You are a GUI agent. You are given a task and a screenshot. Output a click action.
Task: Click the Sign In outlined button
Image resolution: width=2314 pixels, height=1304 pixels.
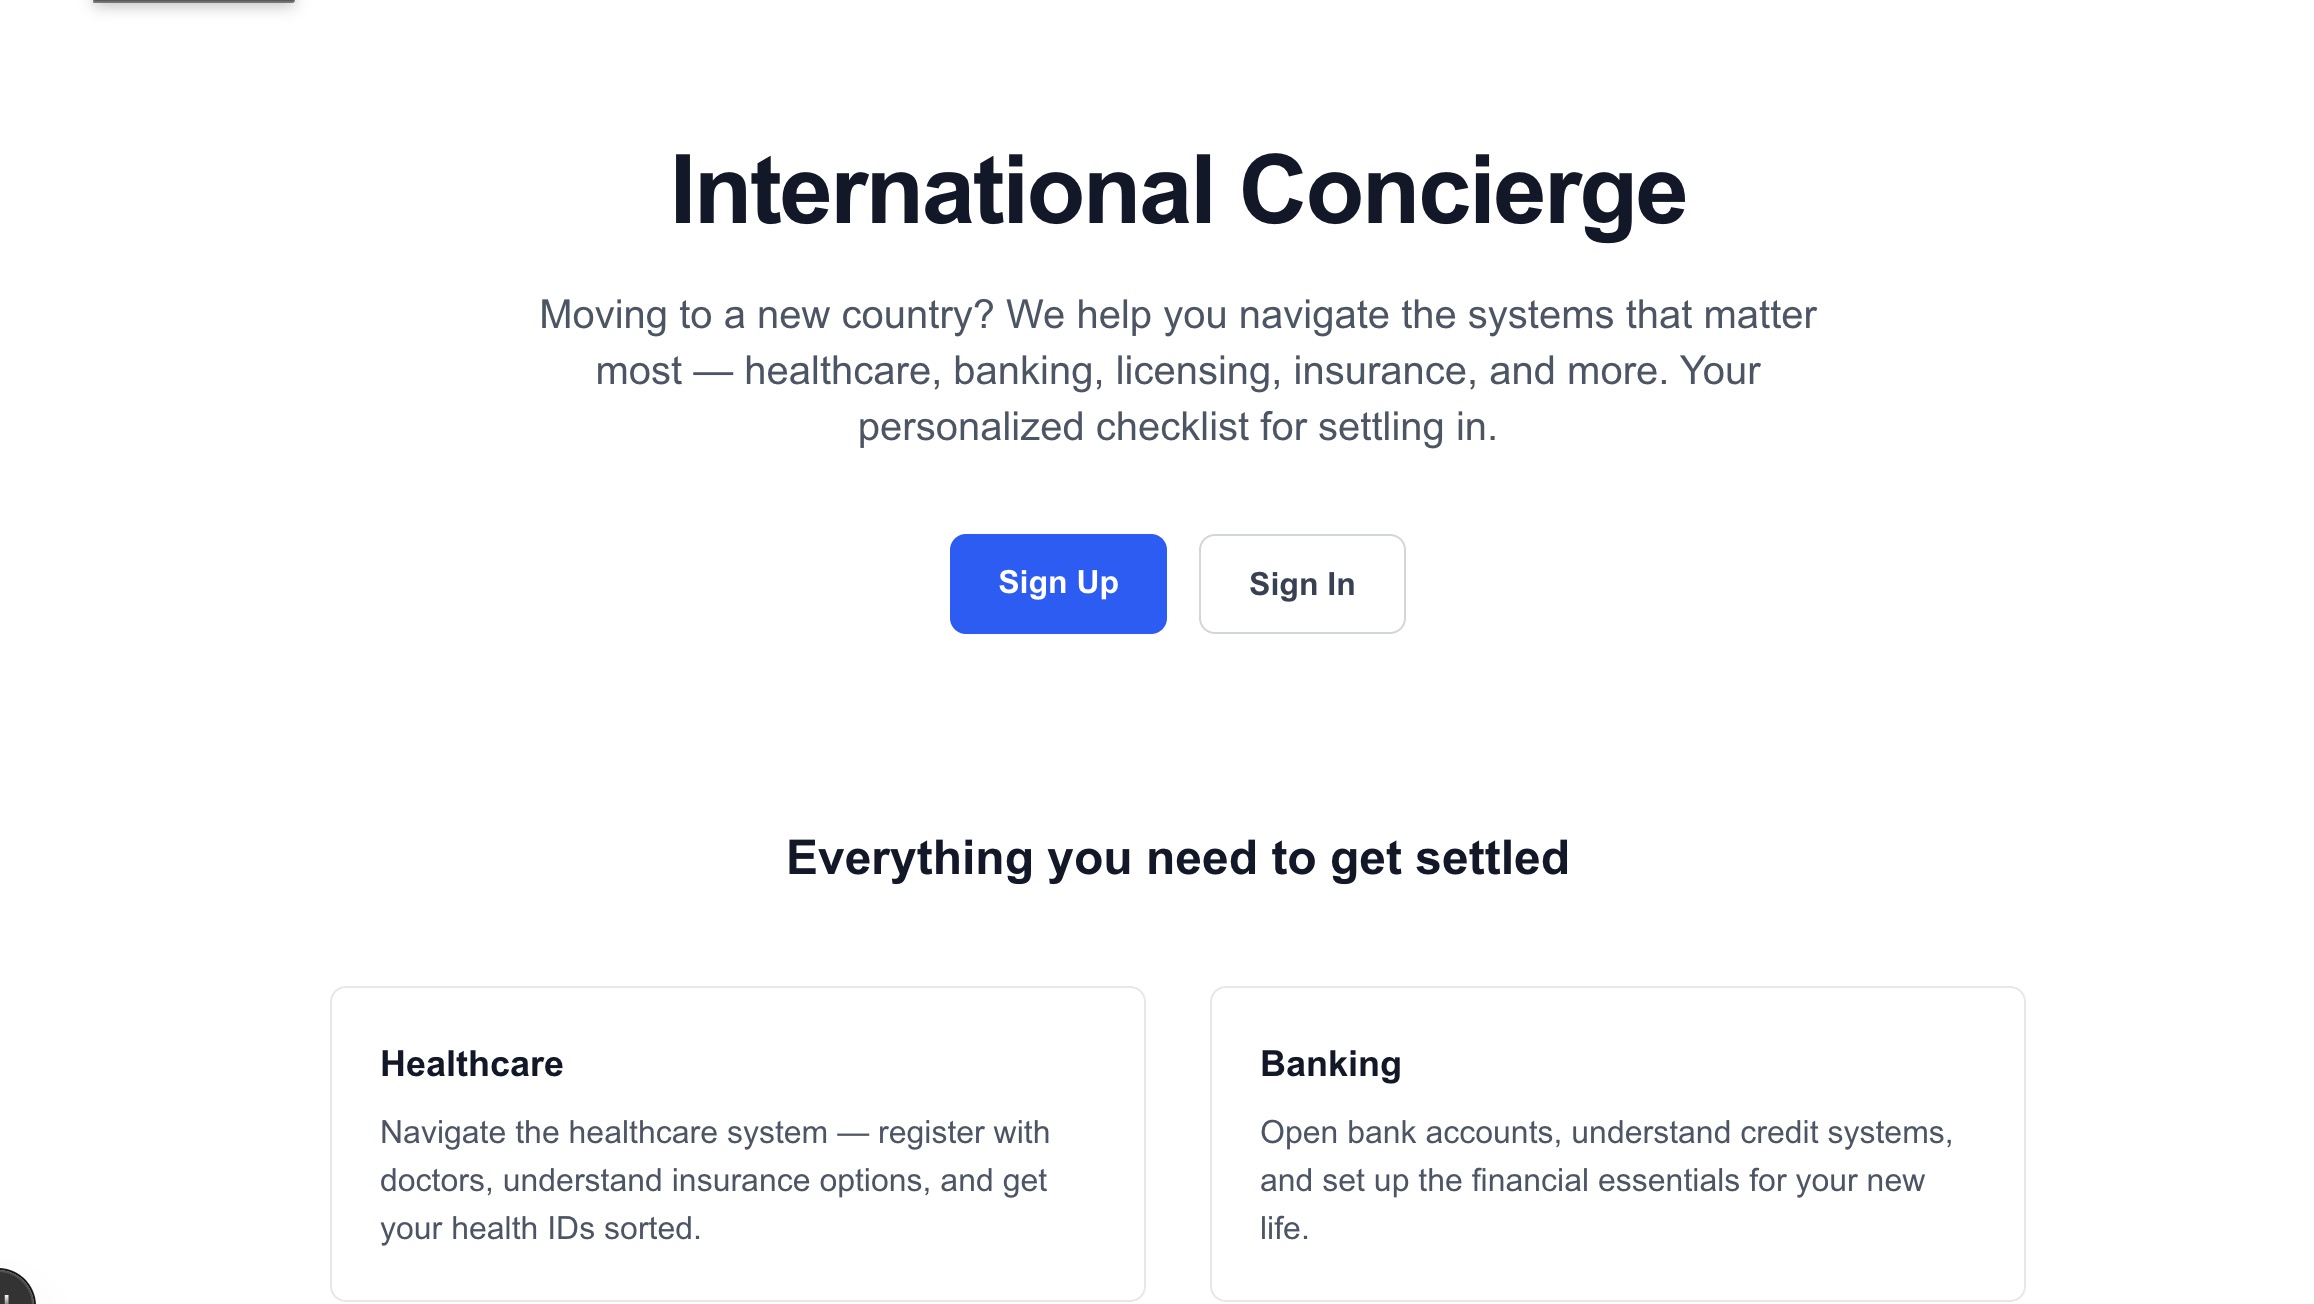click(x=1301, y=583)
